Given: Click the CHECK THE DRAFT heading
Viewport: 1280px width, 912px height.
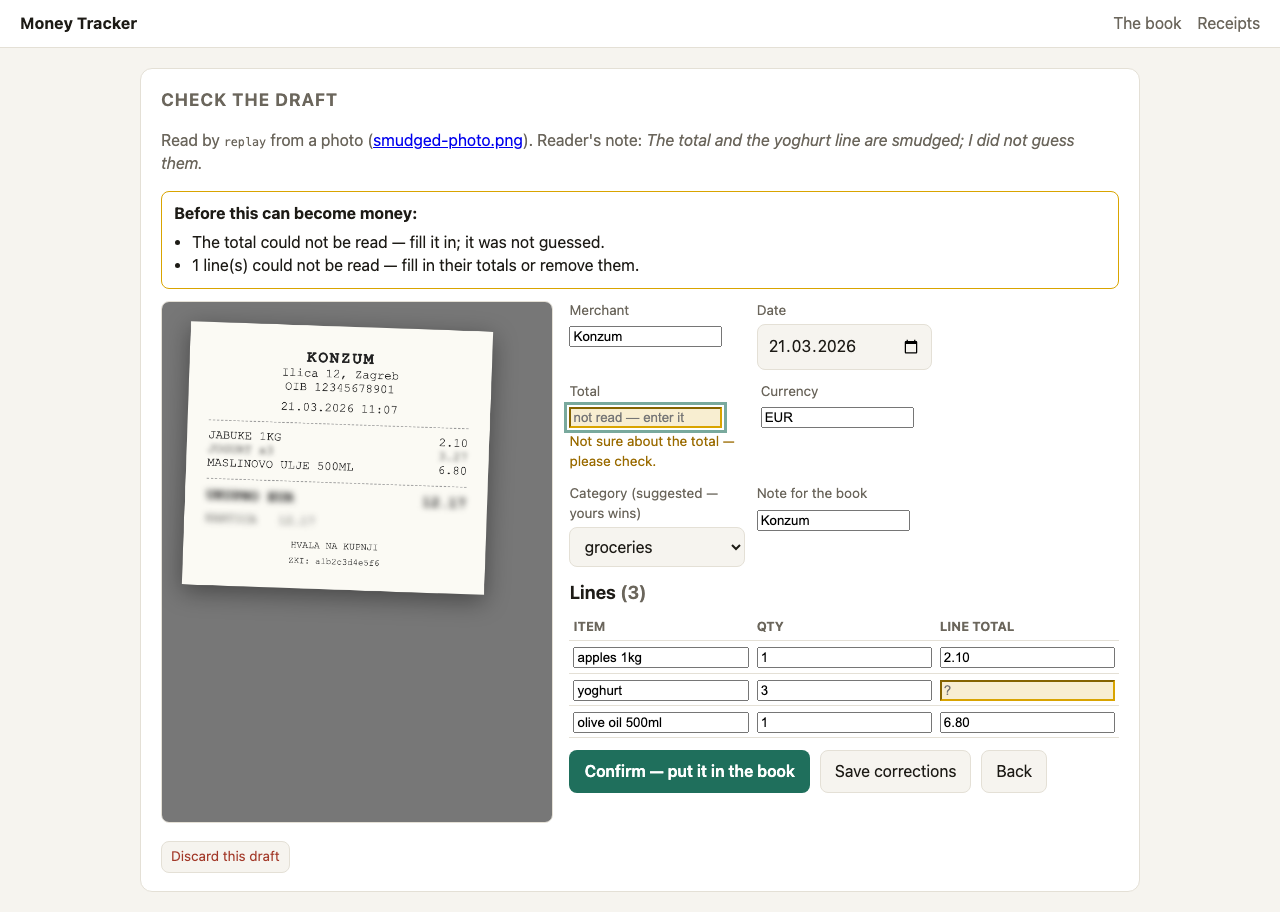Looking at the screenshot, I should 249,100.
